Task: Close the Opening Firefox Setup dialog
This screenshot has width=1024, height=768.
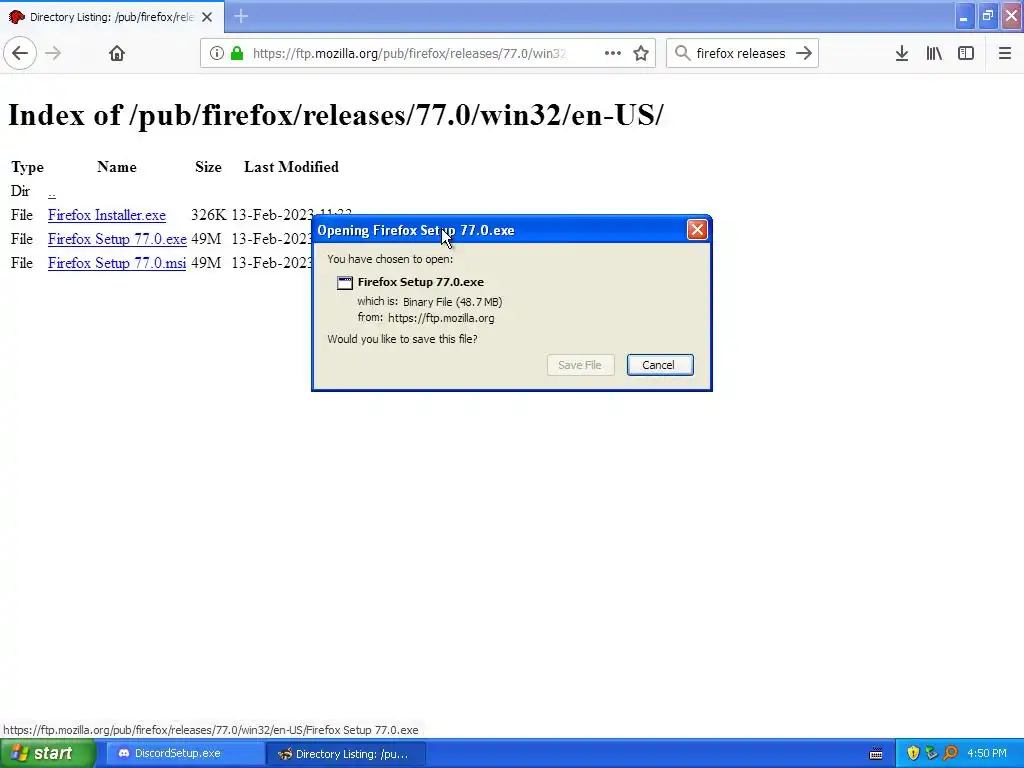Action: [697, 229]
